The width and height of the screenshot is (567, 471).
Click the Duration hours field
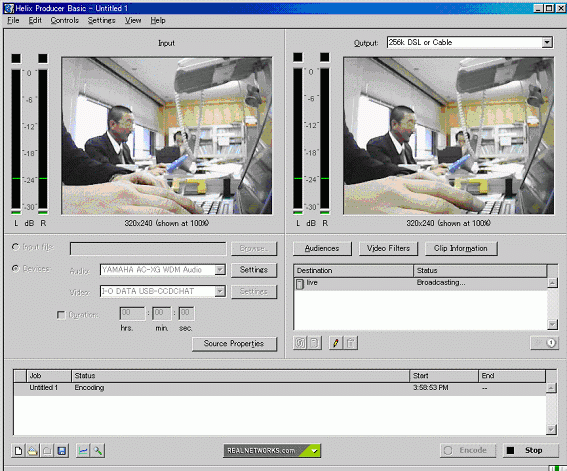click(x=132, y=313)
